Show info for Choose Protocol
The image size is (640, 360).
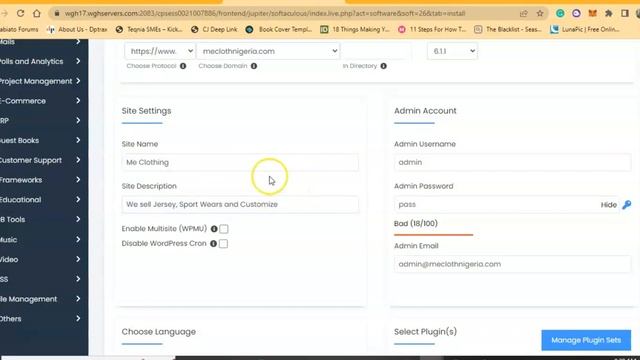point(183,66)
